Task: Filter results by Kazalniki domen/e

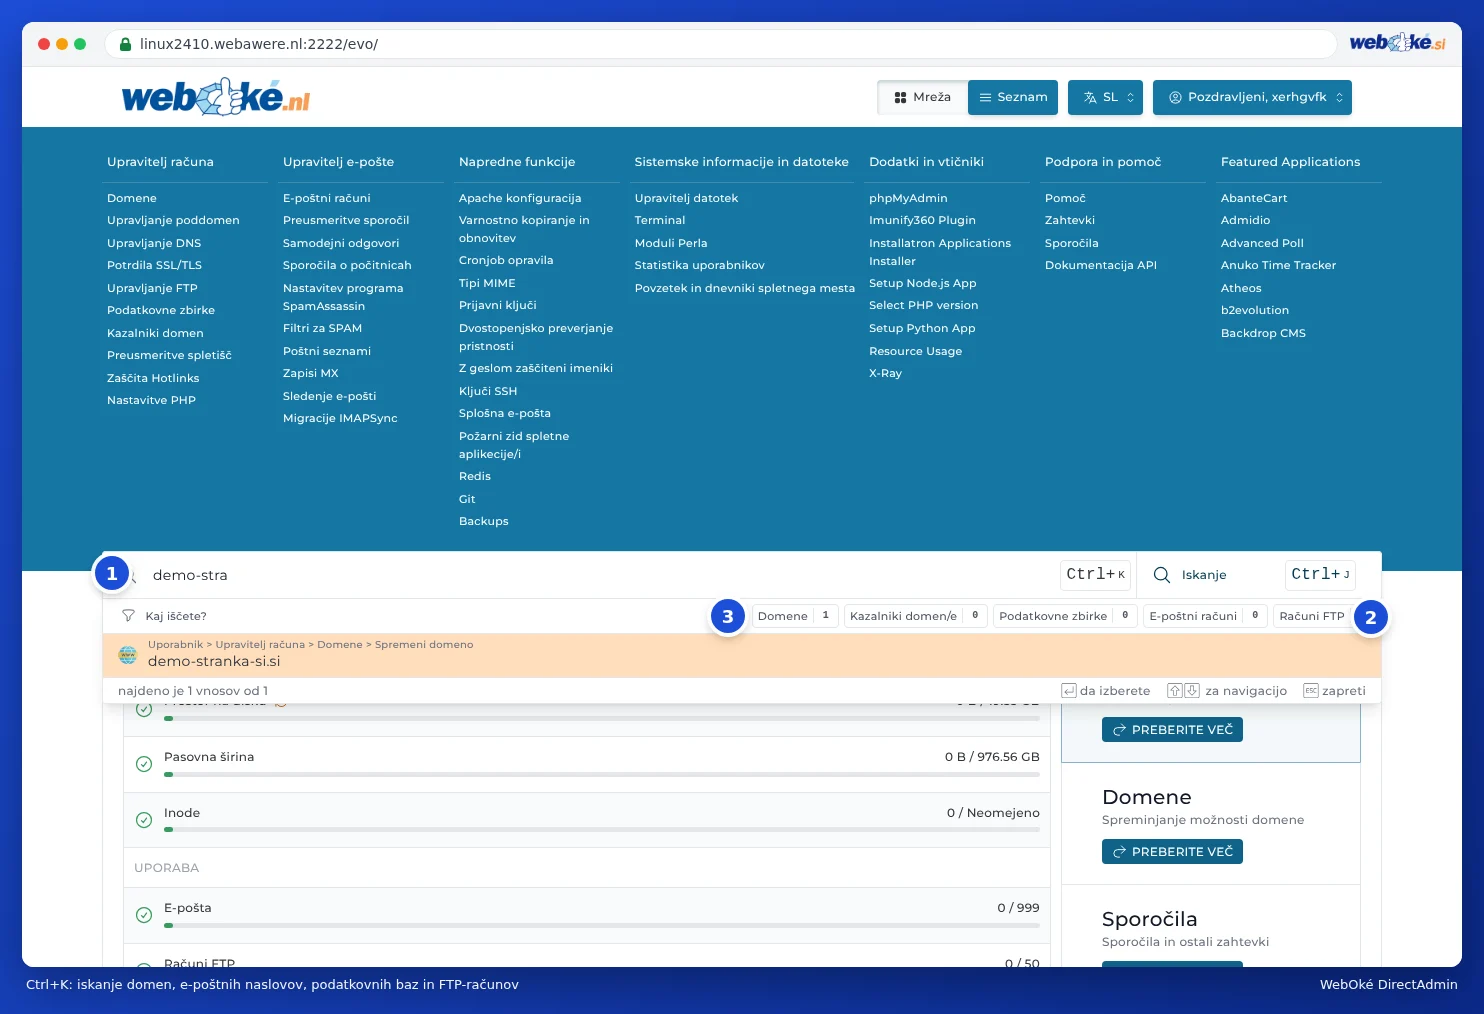Action: tap(916, 616)
